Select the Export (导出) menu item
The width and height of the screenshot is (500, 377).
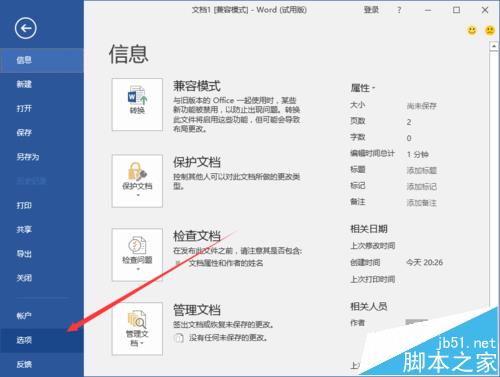42,254
